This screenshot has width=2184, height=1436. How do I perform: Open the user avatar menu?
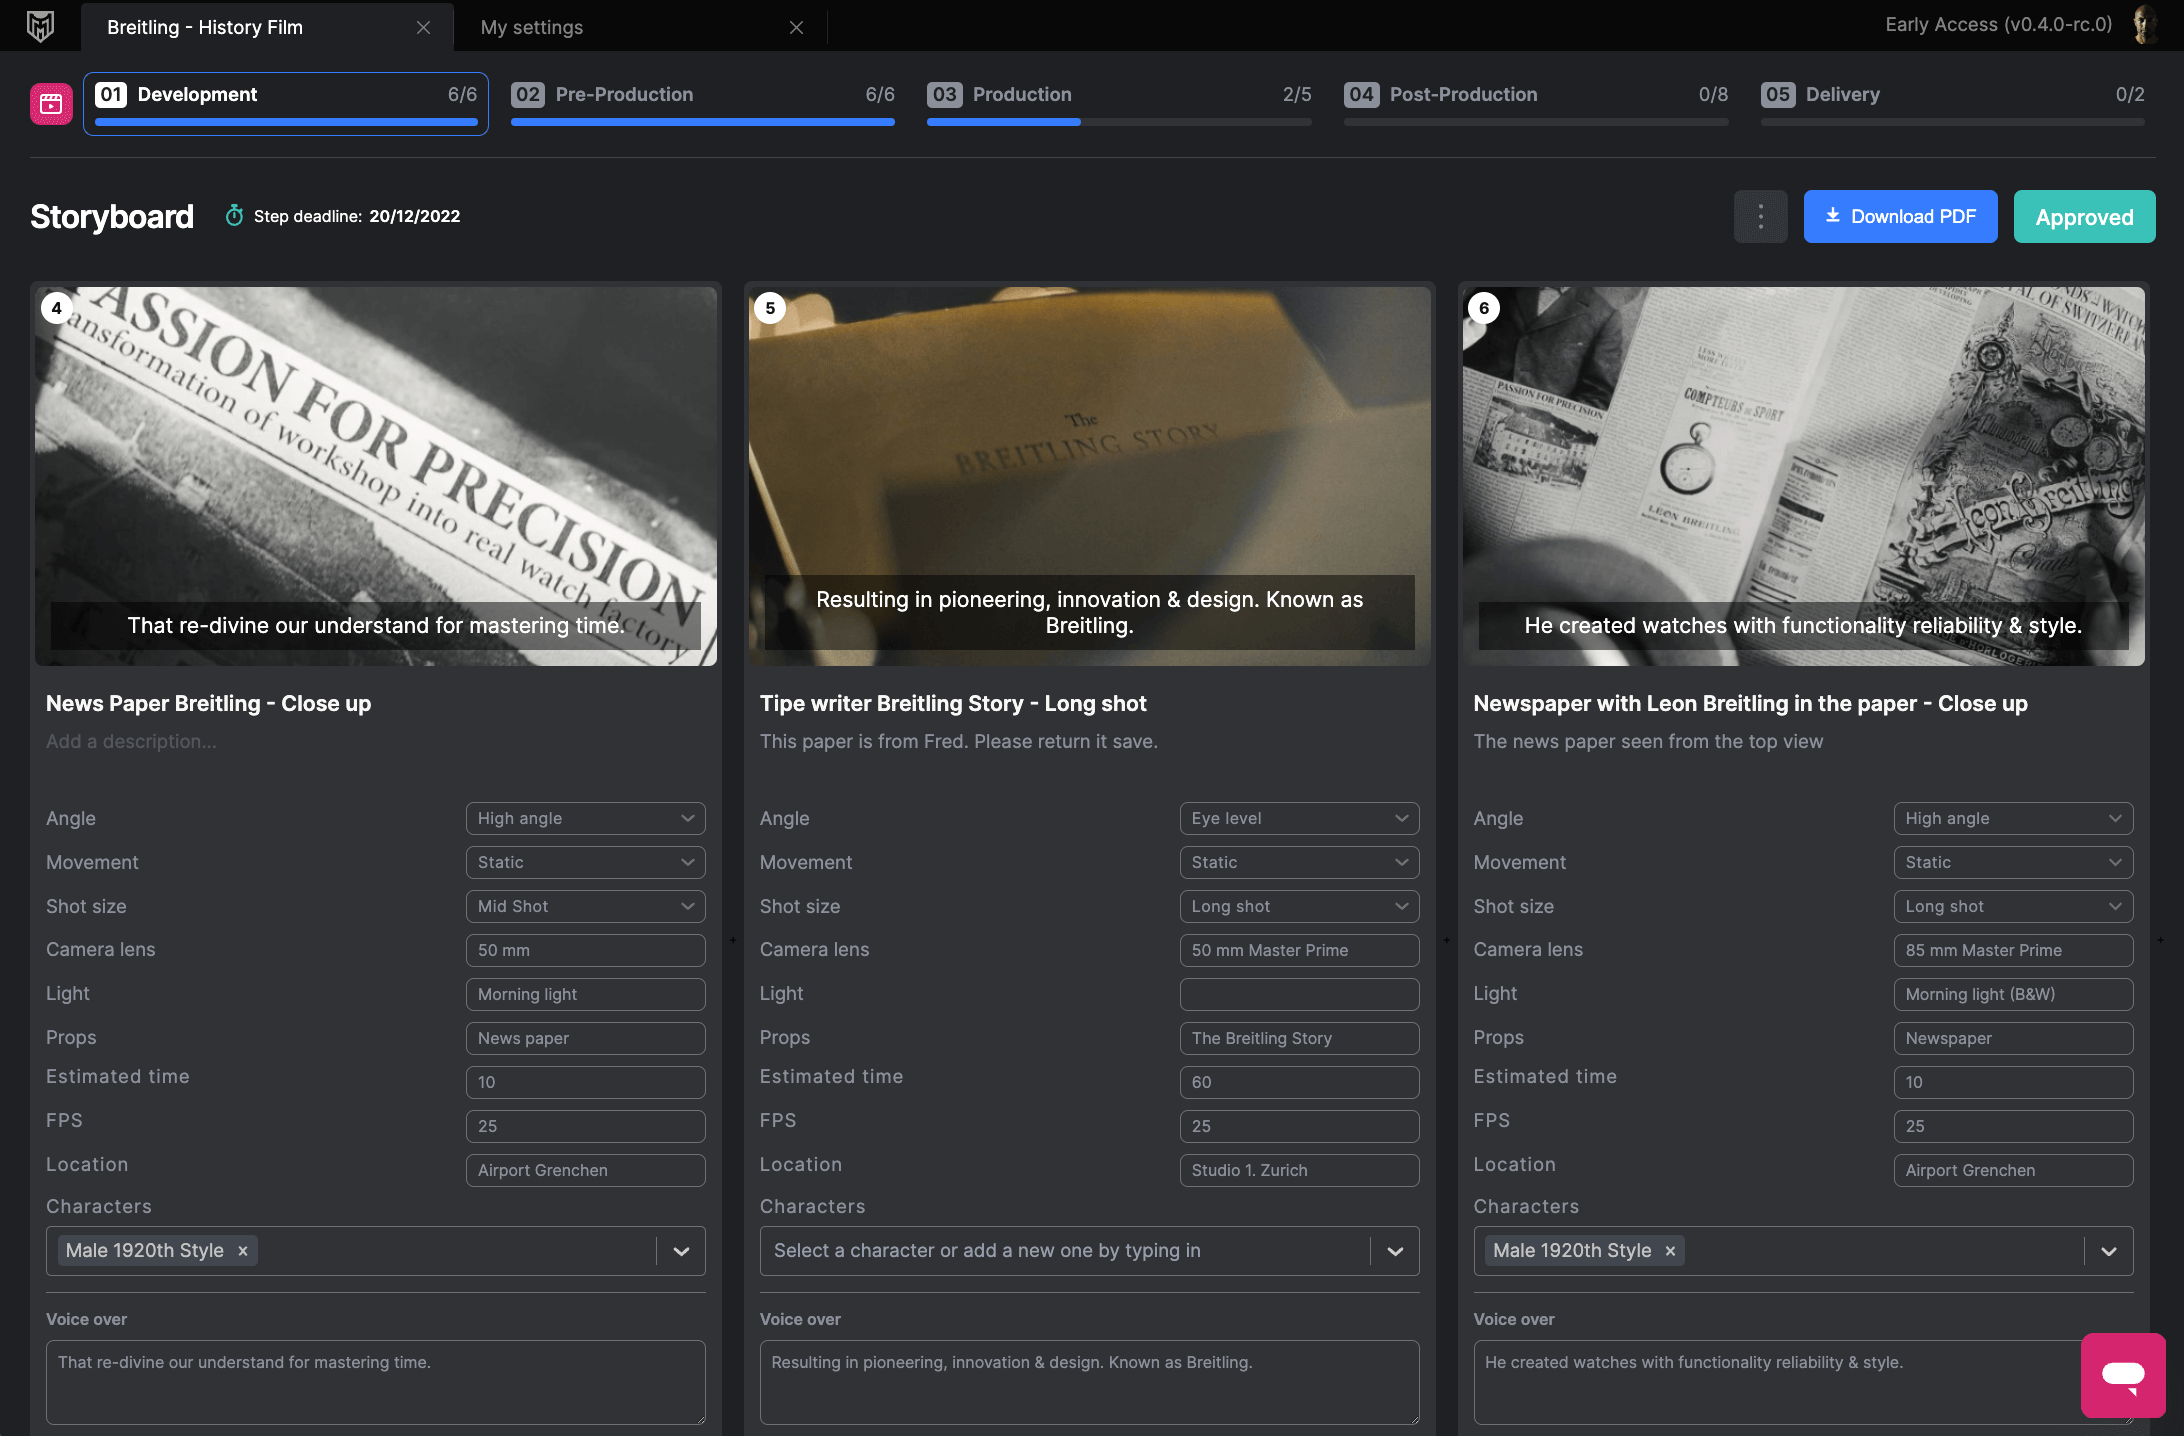click(2143, 25)
